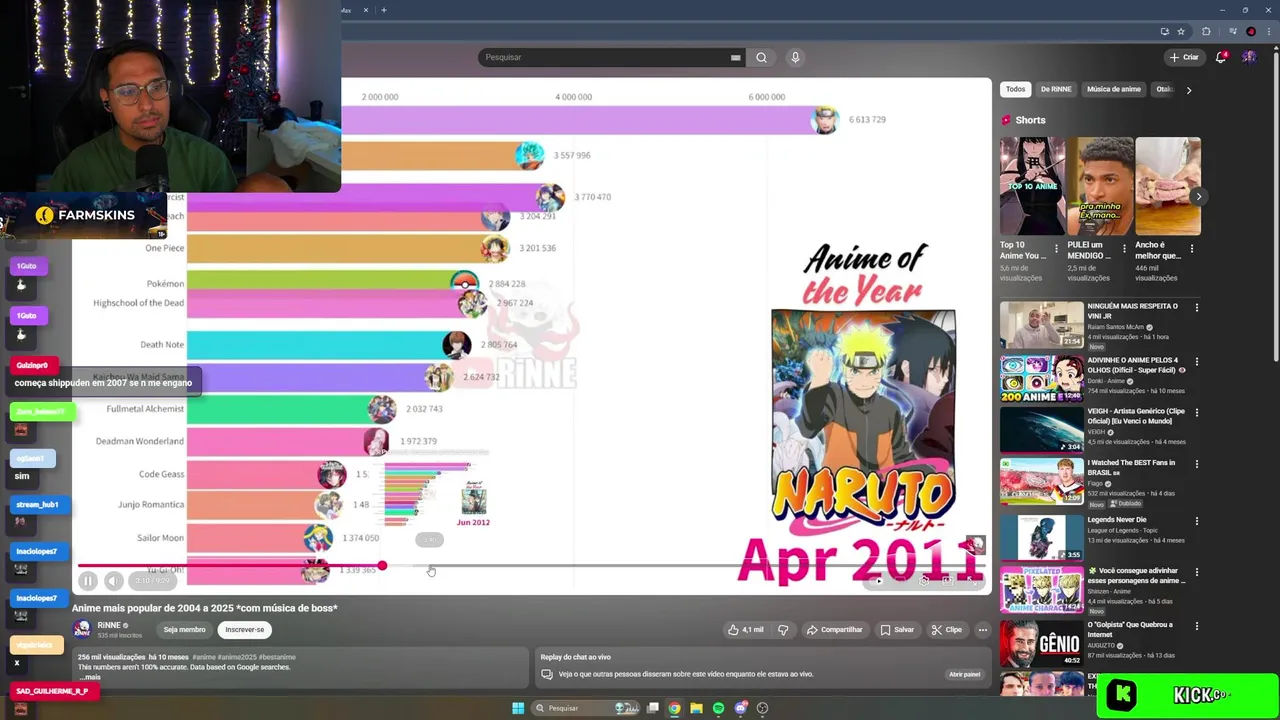
Task: Select the De RiNNE filter chip
Action: tap(1056, 89)
